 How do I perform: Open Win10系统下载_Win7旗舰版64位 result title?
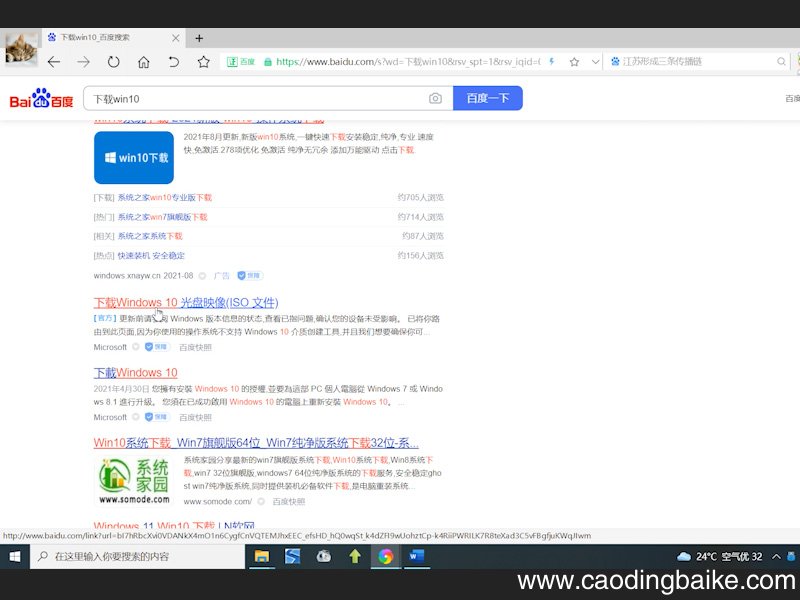(256, 442)
